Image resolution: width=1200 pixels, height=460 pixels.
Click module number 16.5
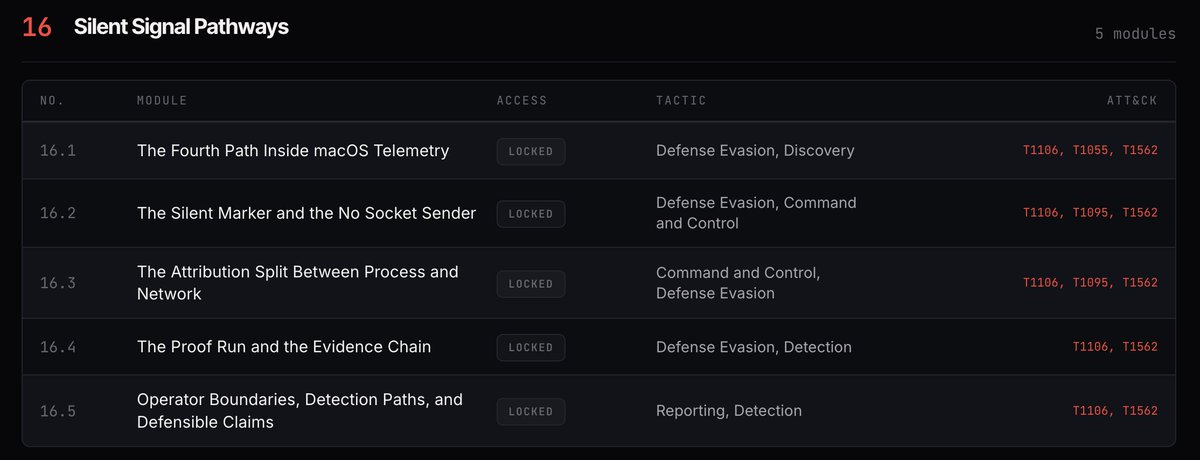[58, 411]
